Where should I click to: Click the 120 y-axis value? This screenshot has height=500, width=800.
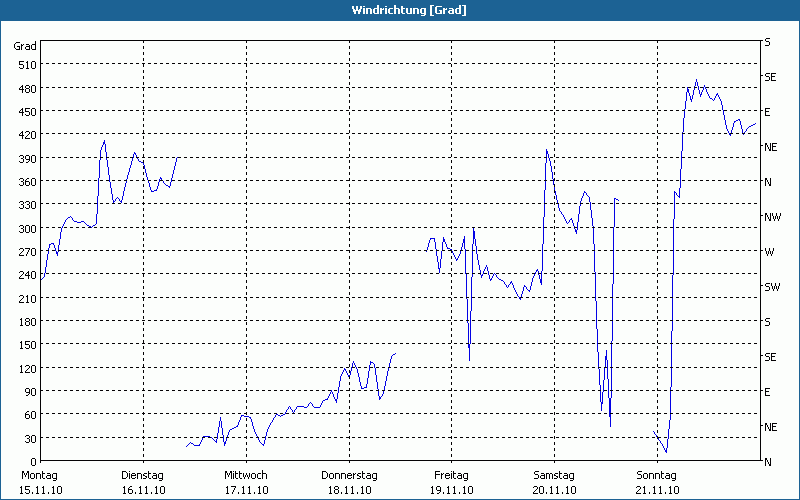click(x=28, y=368)
